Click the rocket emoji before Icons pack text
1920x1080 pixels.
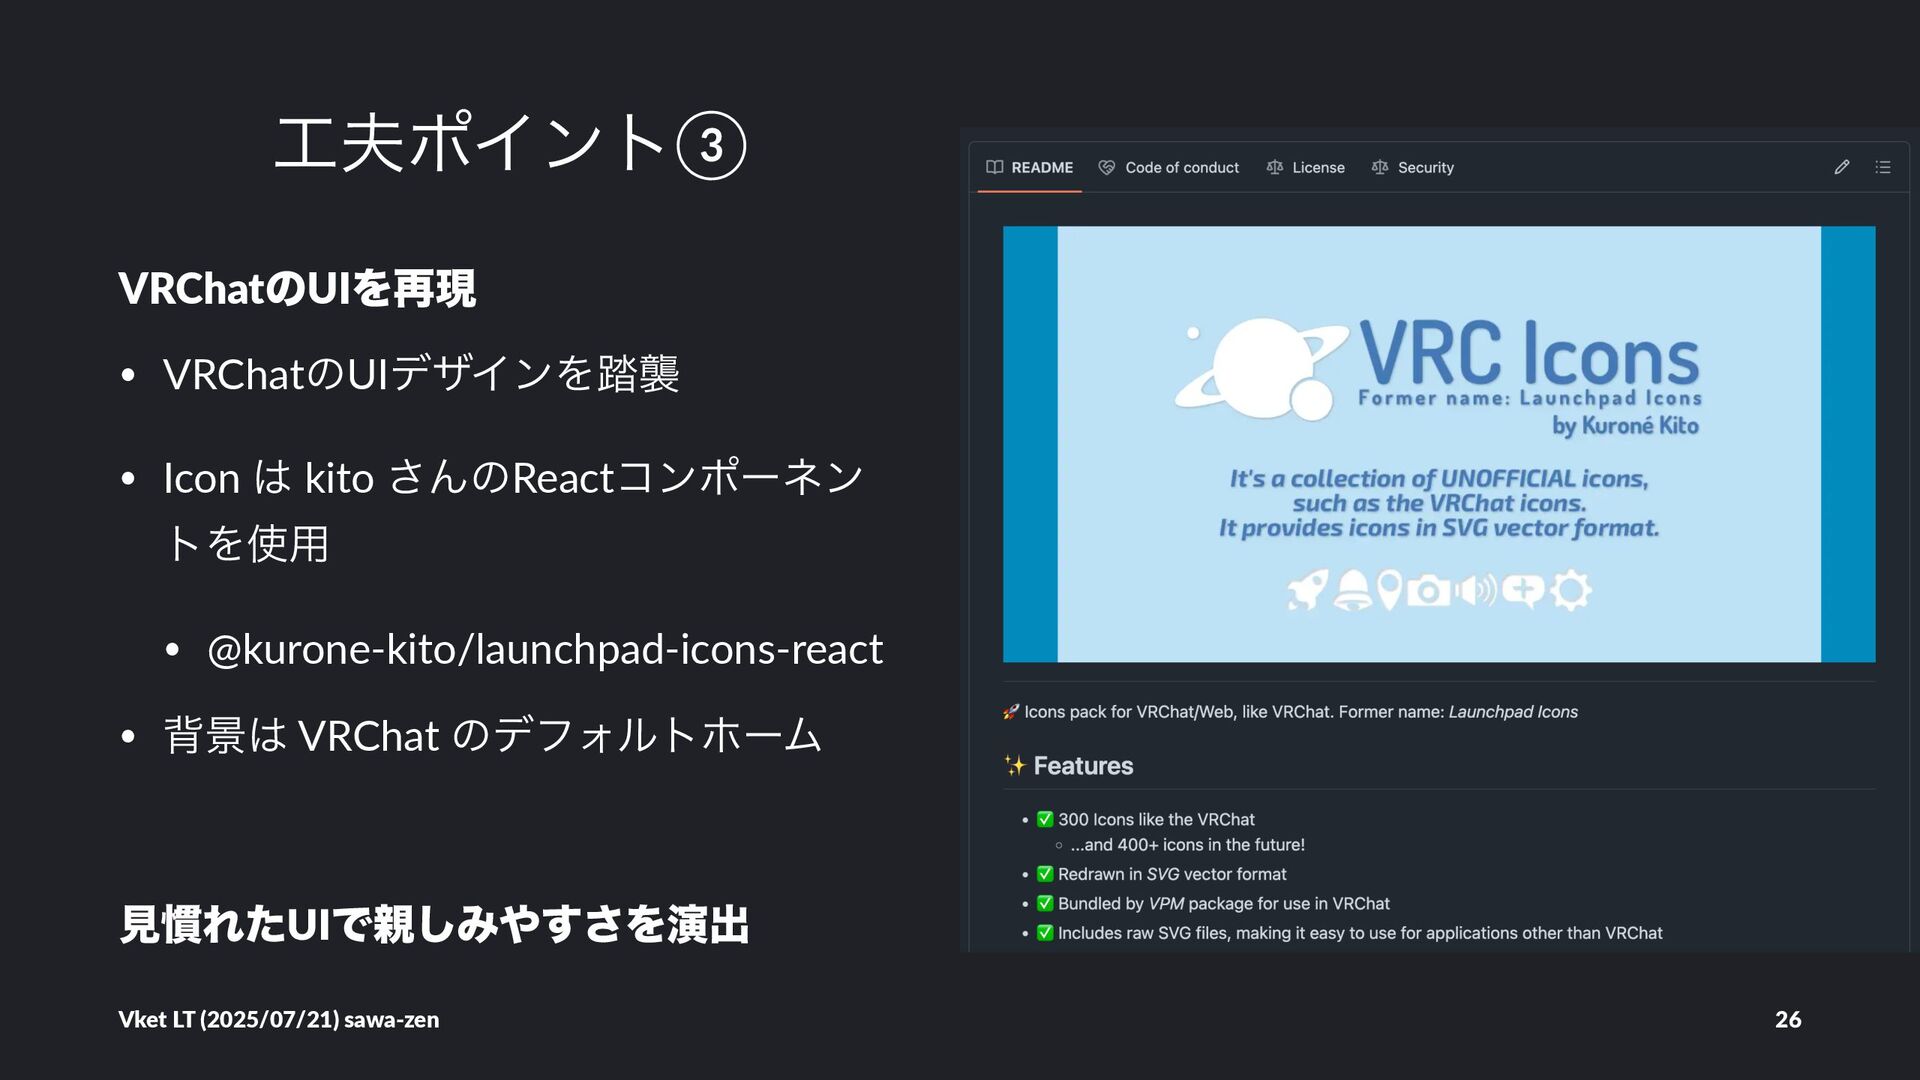tap(1011, 712)
